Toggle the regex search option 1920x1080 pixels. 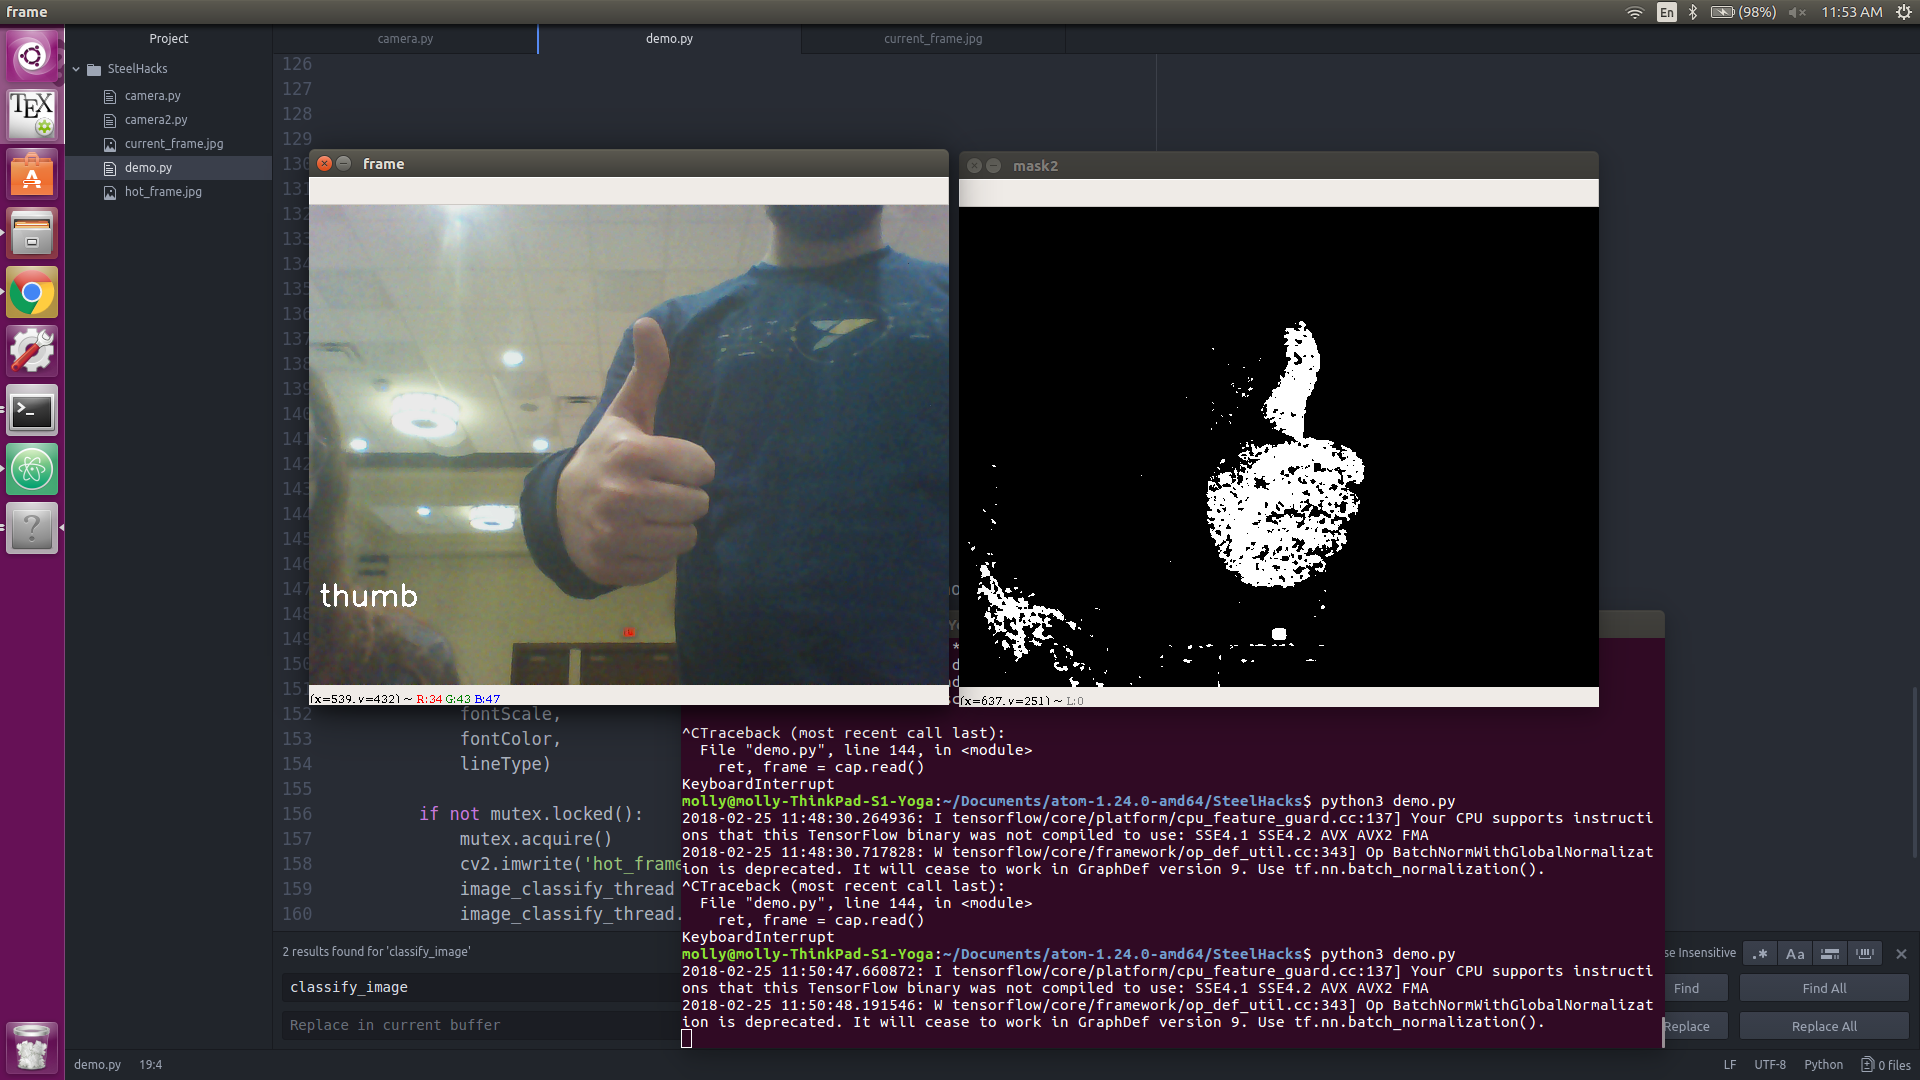tap(1760, 954)
